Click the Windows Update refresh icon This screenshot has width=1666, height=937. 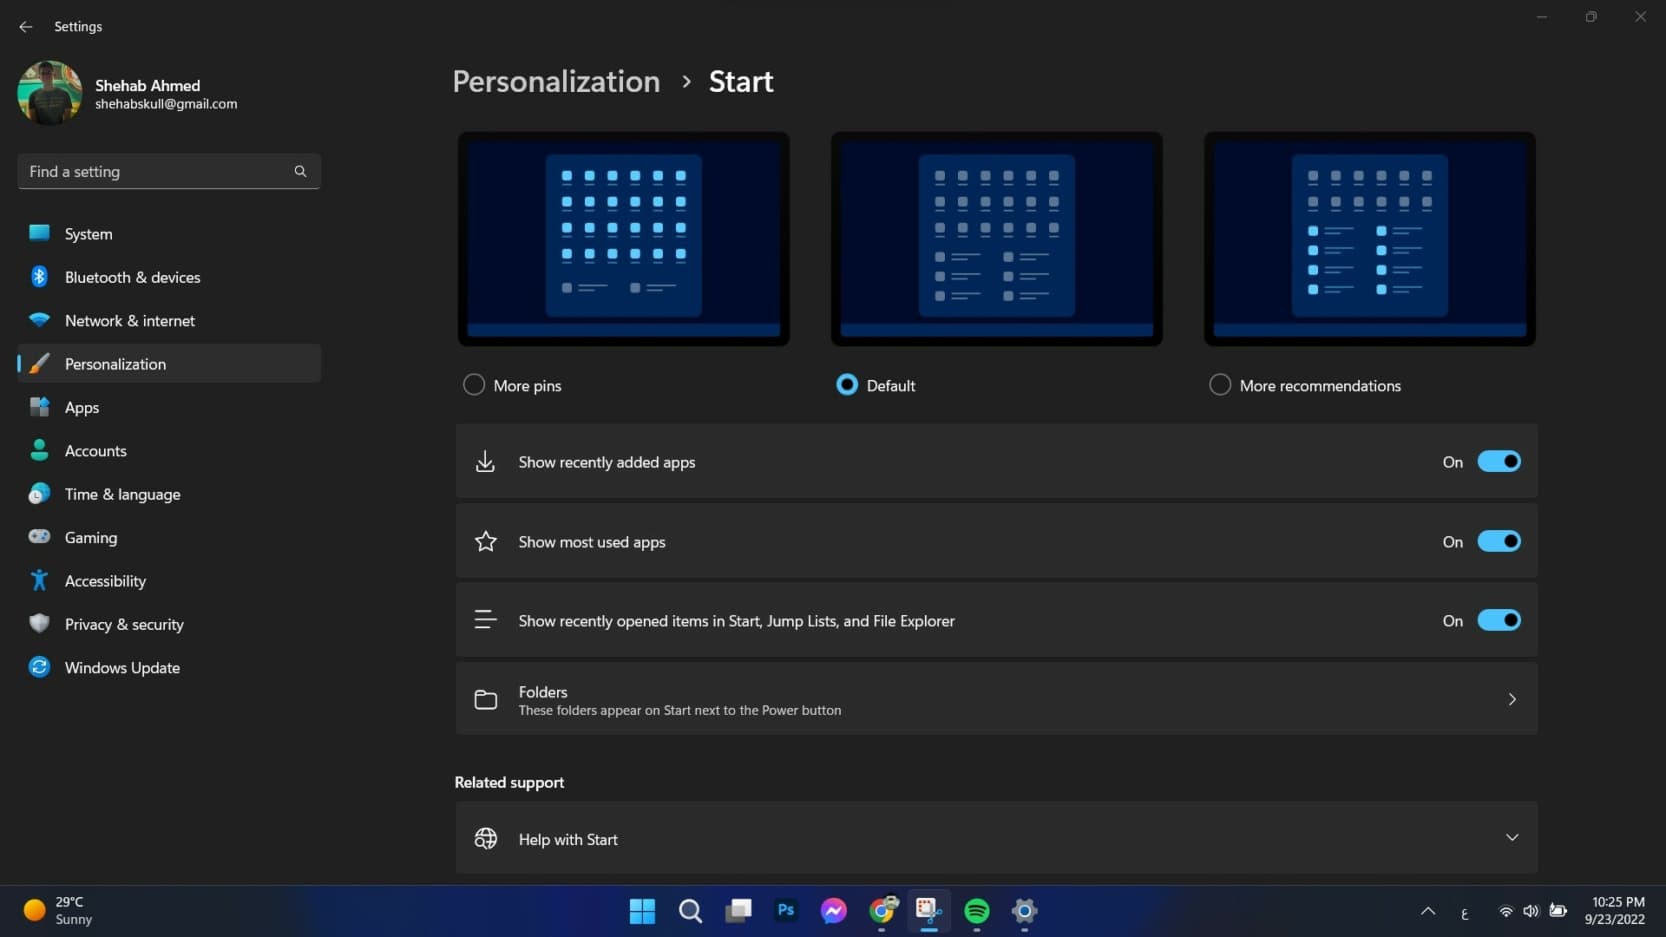pos(39,667)
